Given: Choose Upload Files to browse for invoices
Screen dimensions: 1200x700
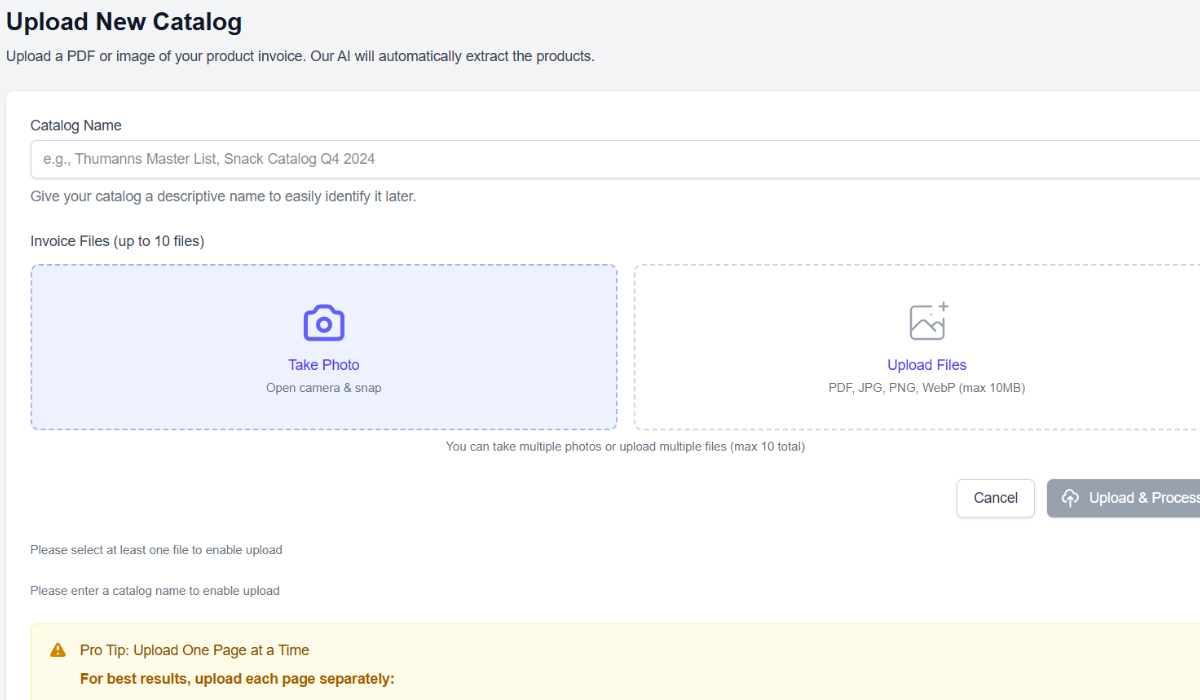Looking at the screenshot, I should (x=927, y=364).
